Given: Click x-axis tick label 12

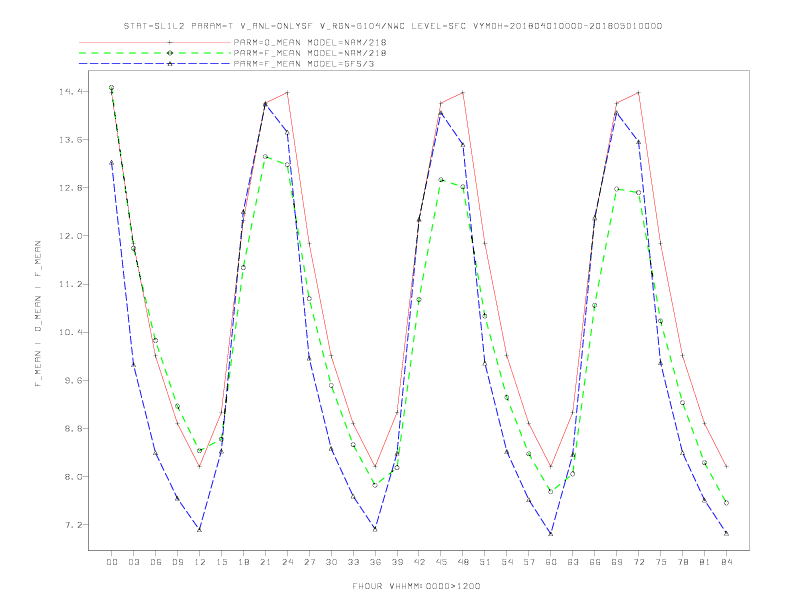Looking at the screenshot, I should [x=200, y=562].
